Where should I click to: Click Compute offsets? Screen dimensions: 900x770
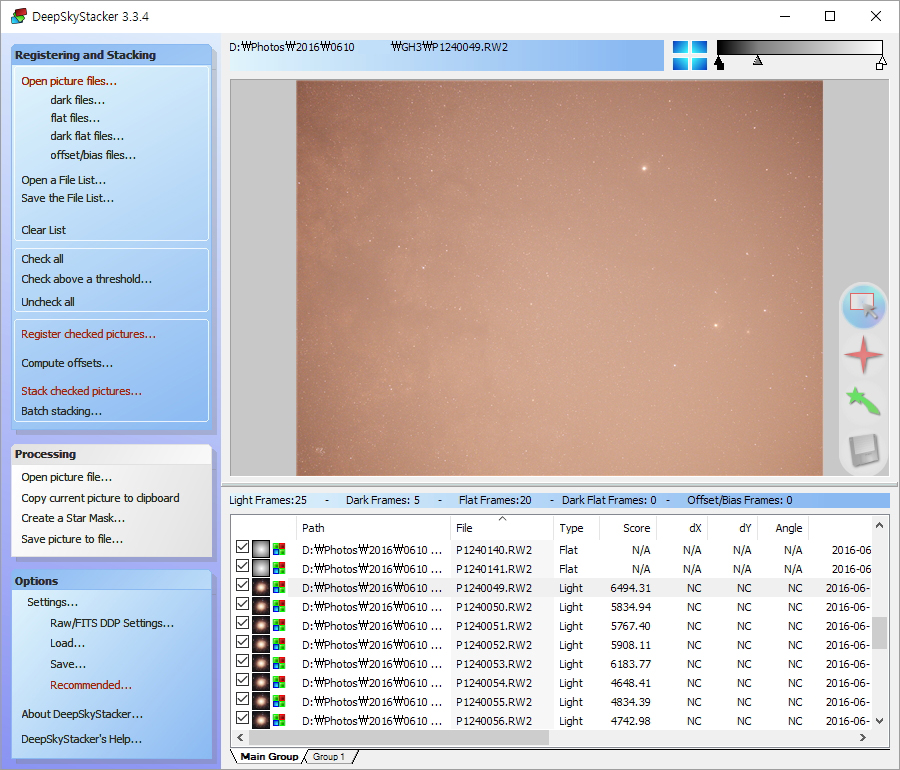tap(67, 363)
